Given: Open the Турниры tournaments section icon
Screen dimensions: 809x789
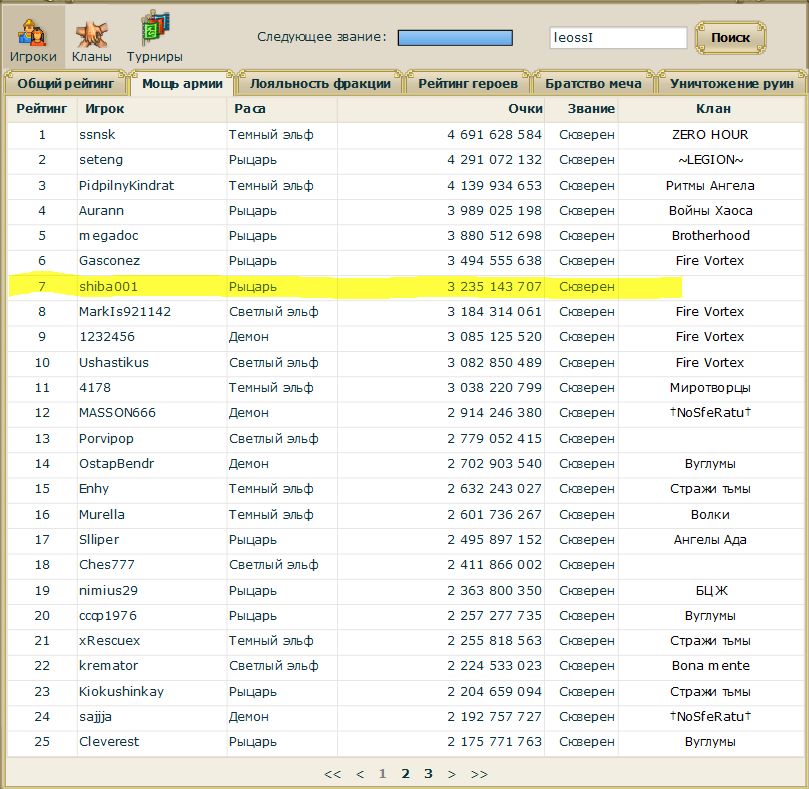Looking at the screenshot, I should [154, 35].
